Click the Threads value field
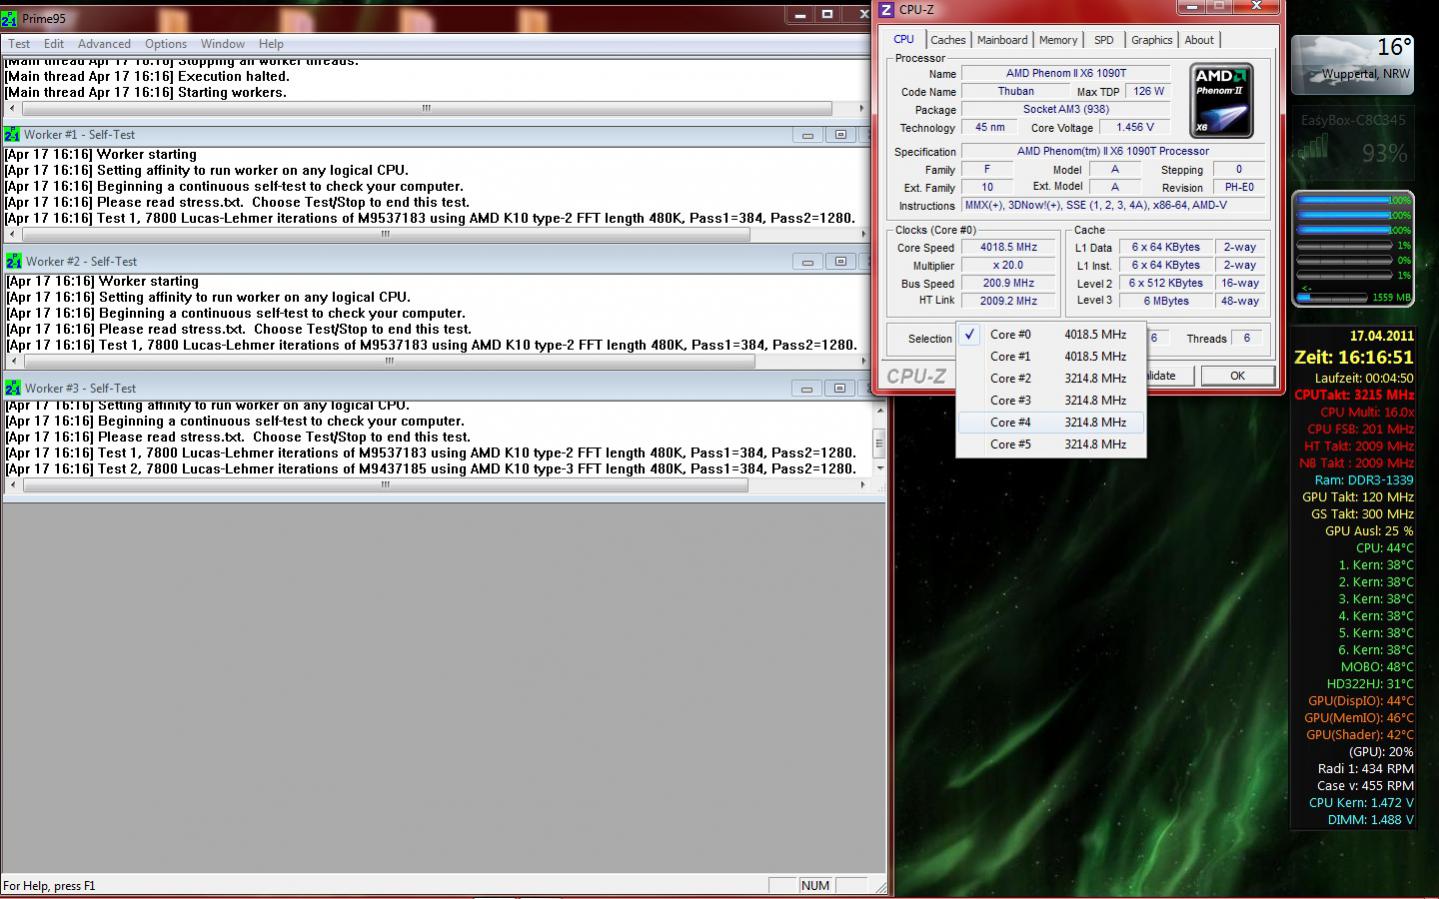 point(1247,338)
